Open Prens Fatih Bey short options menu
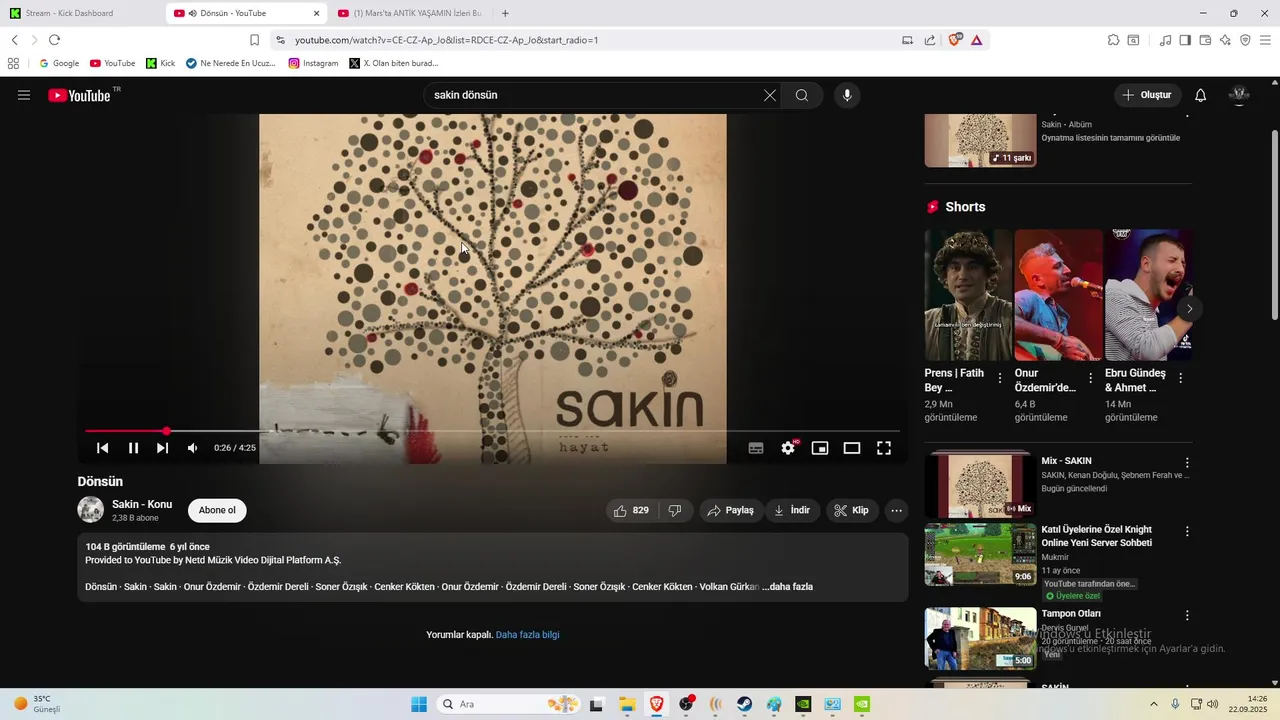The height and width of the screenshot is (720, 1280). pos(1000,378)
